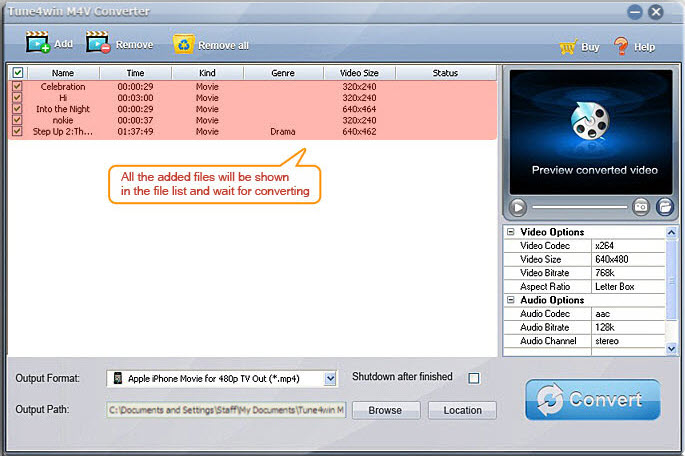Change the Audio Bitrate value 128k
The image size is (685, 456).
click(x=628, y=327)
